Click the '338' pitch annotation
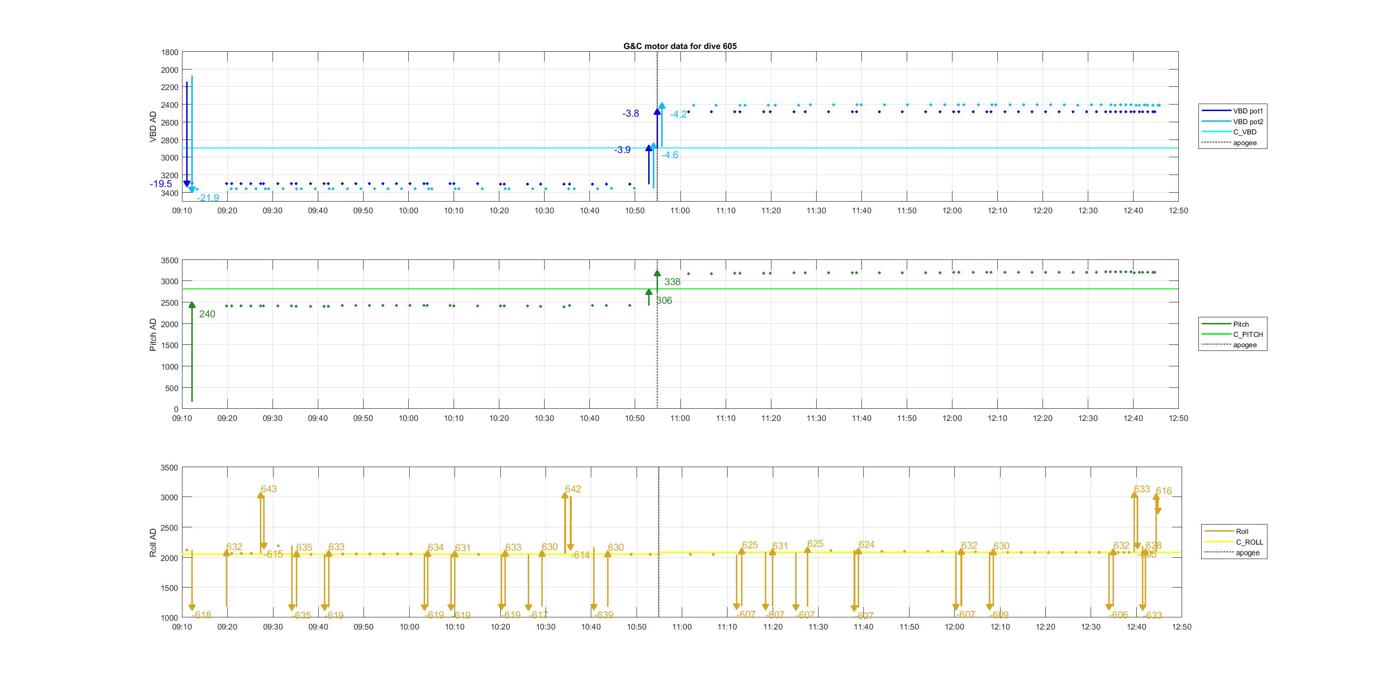The height and width of the screenshot is (693, 1400). pos(673,282)
